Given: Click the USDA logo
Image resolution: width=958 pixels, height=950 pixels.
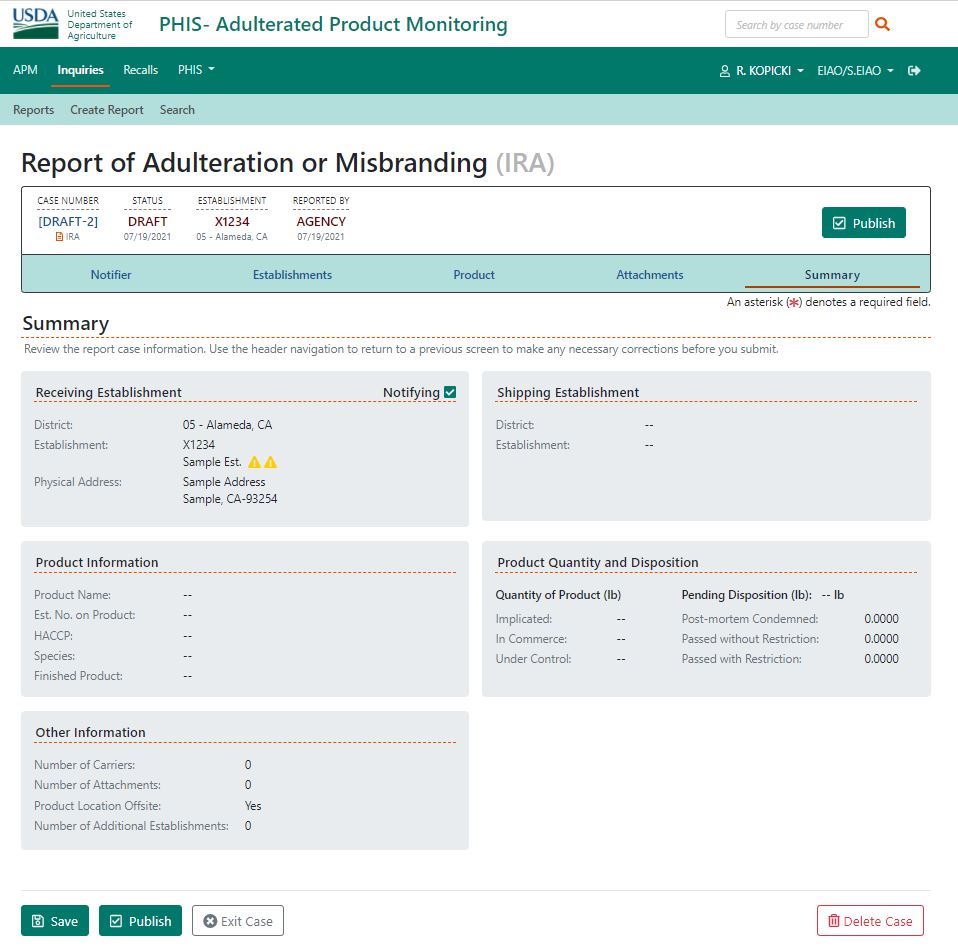Looking at the screenshot, I should [36, 24].
